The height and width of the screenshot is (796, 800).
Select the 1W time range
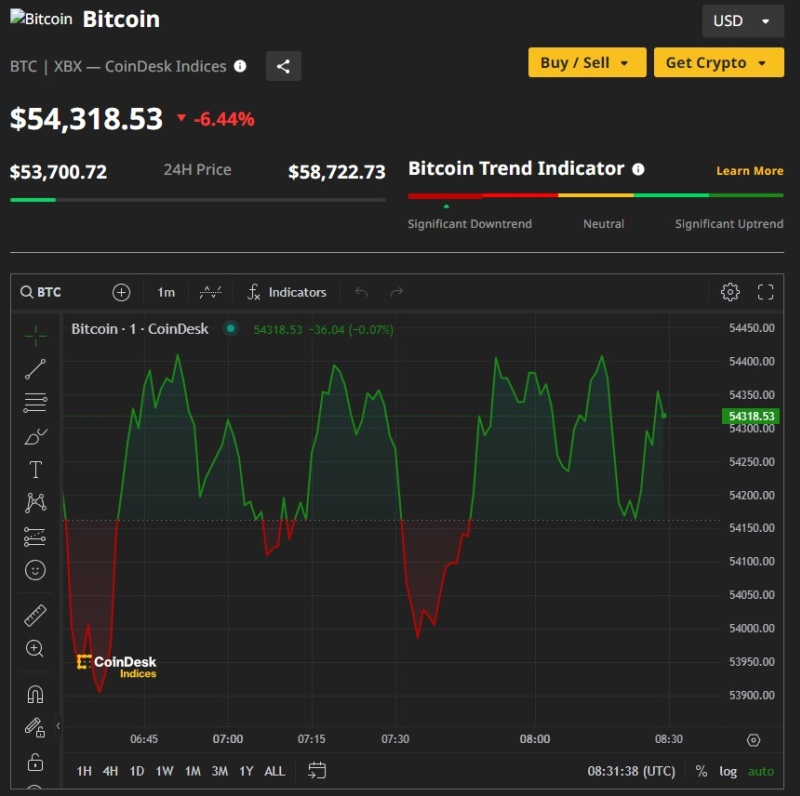pyautogui.click(x=164, y=771)
